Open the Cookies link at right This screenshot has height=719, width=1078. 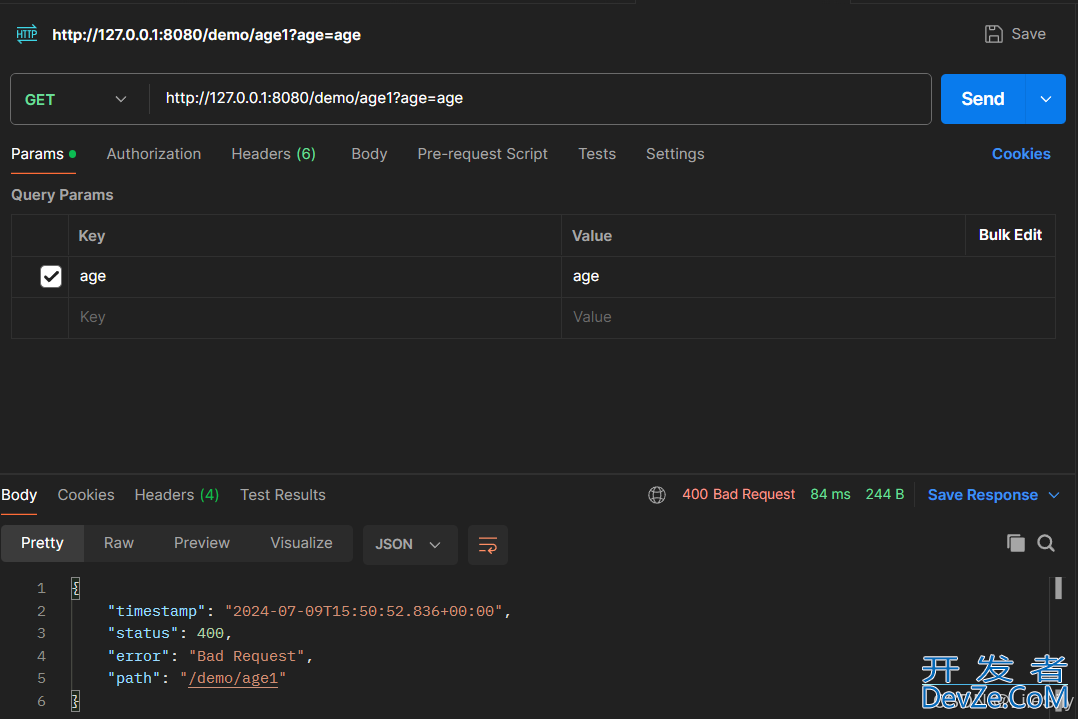pyautogui.click(x=1021, y=154)
